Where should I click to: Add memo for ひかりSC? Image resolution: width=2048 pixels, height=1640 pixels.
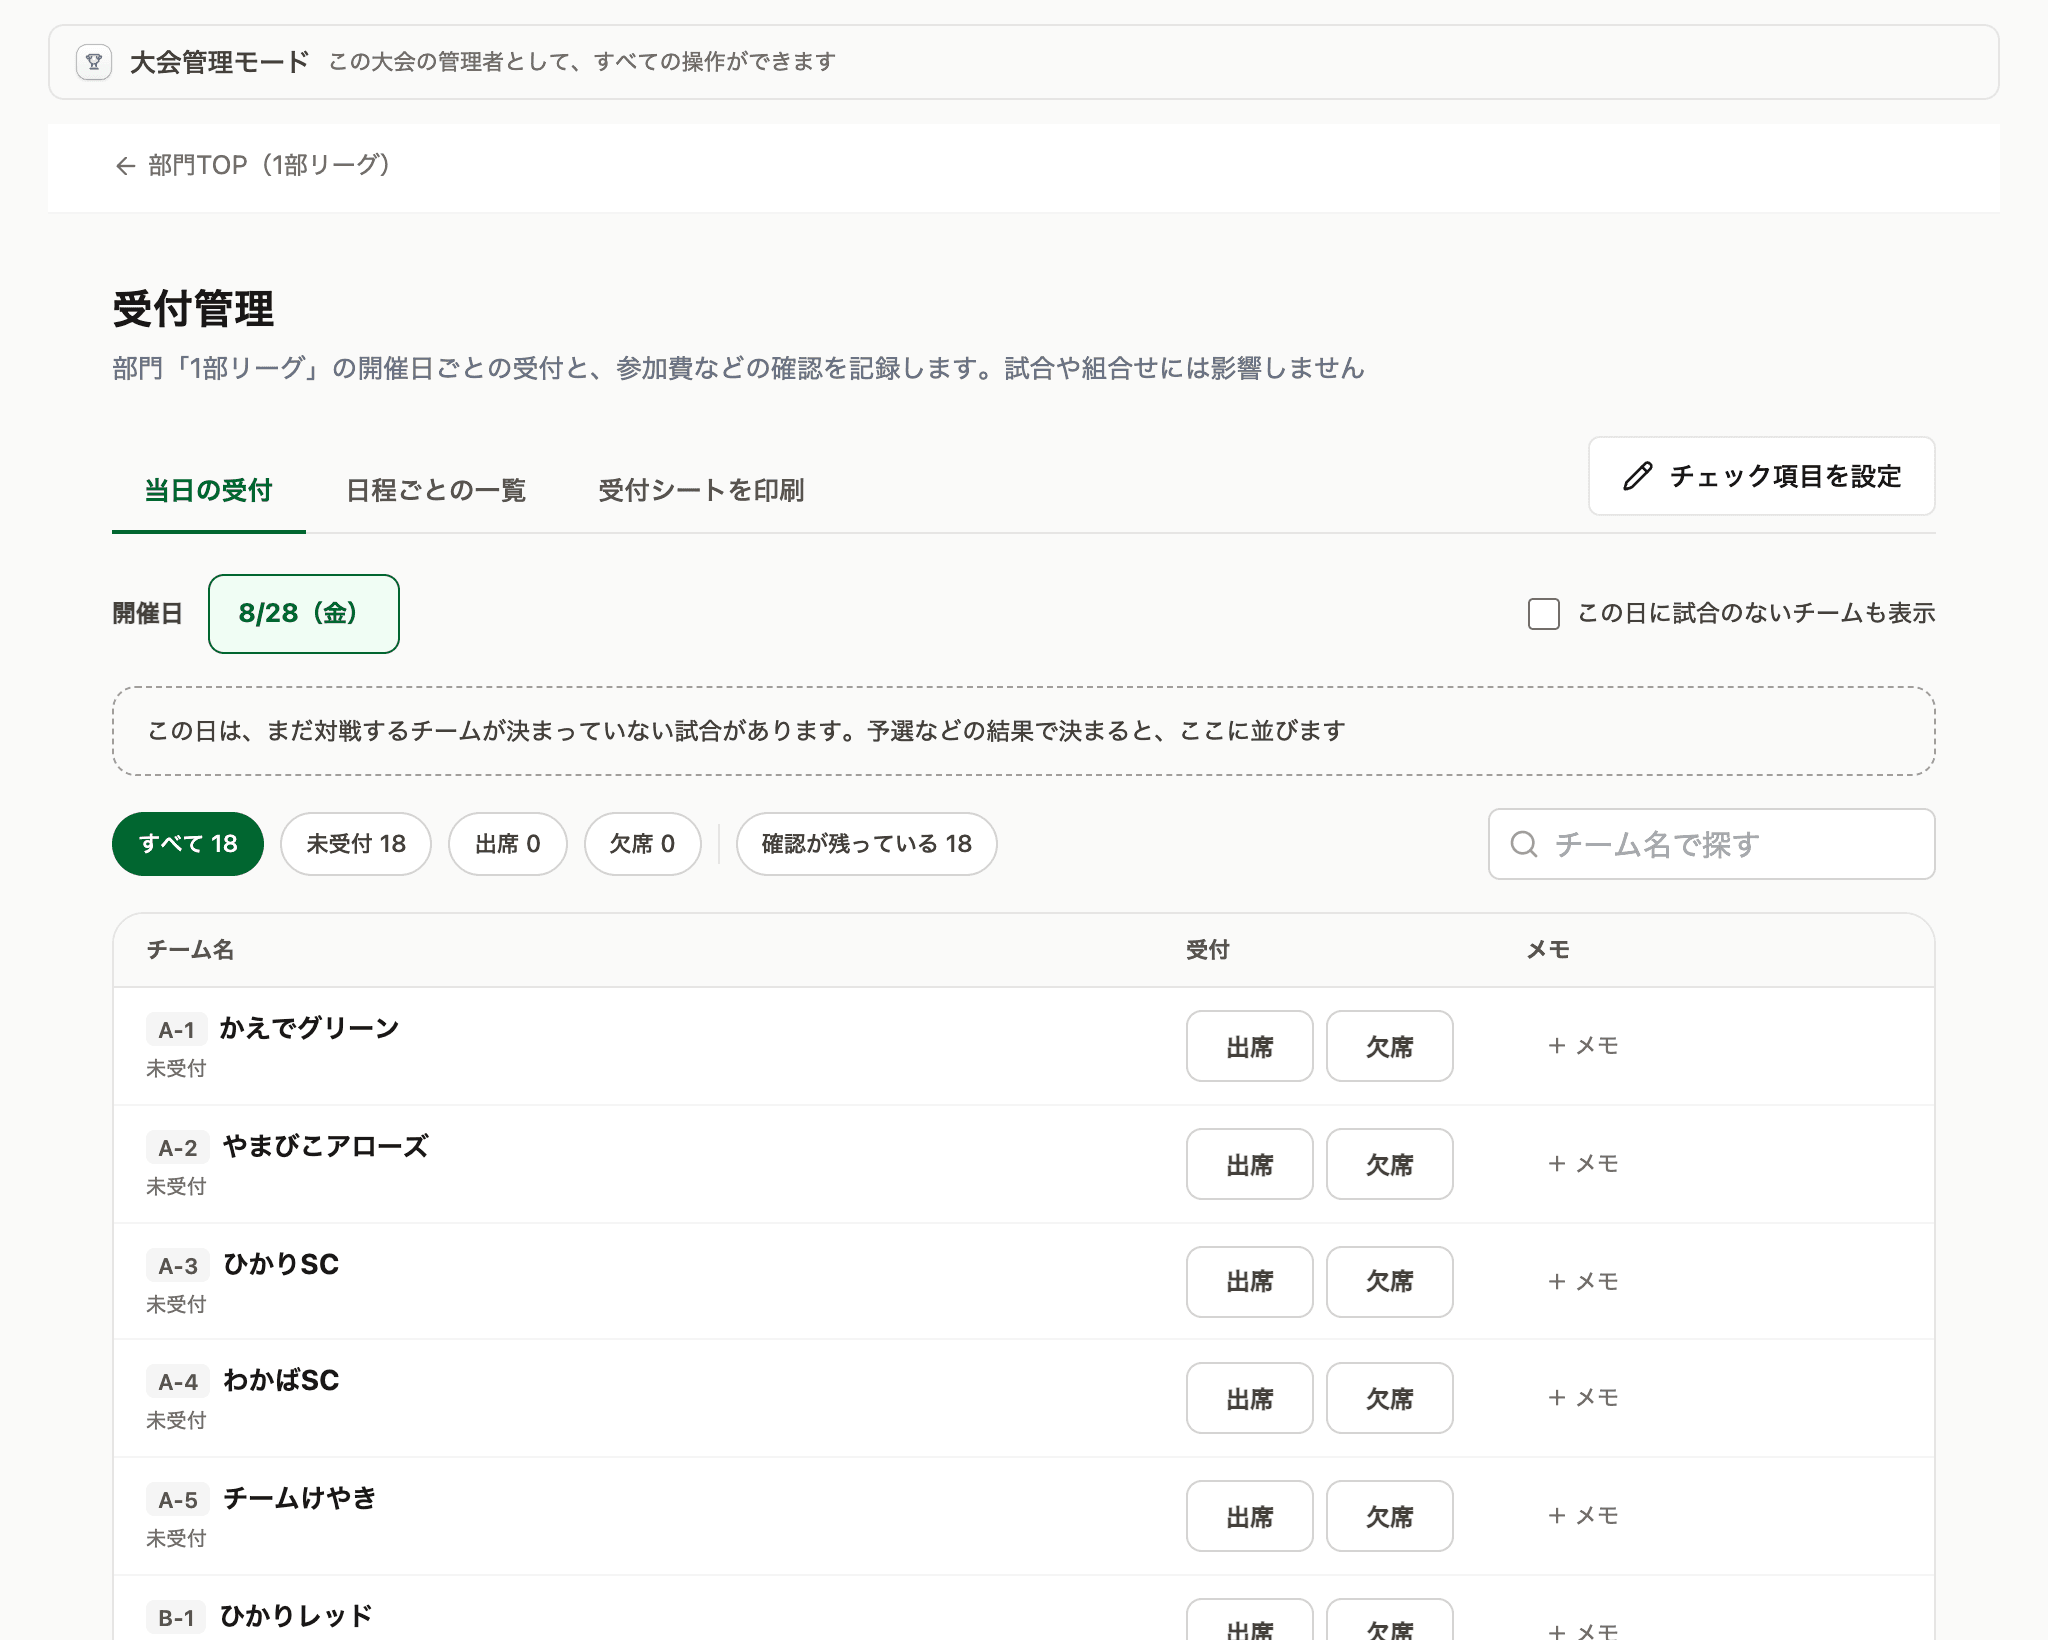(1583, 1282)
